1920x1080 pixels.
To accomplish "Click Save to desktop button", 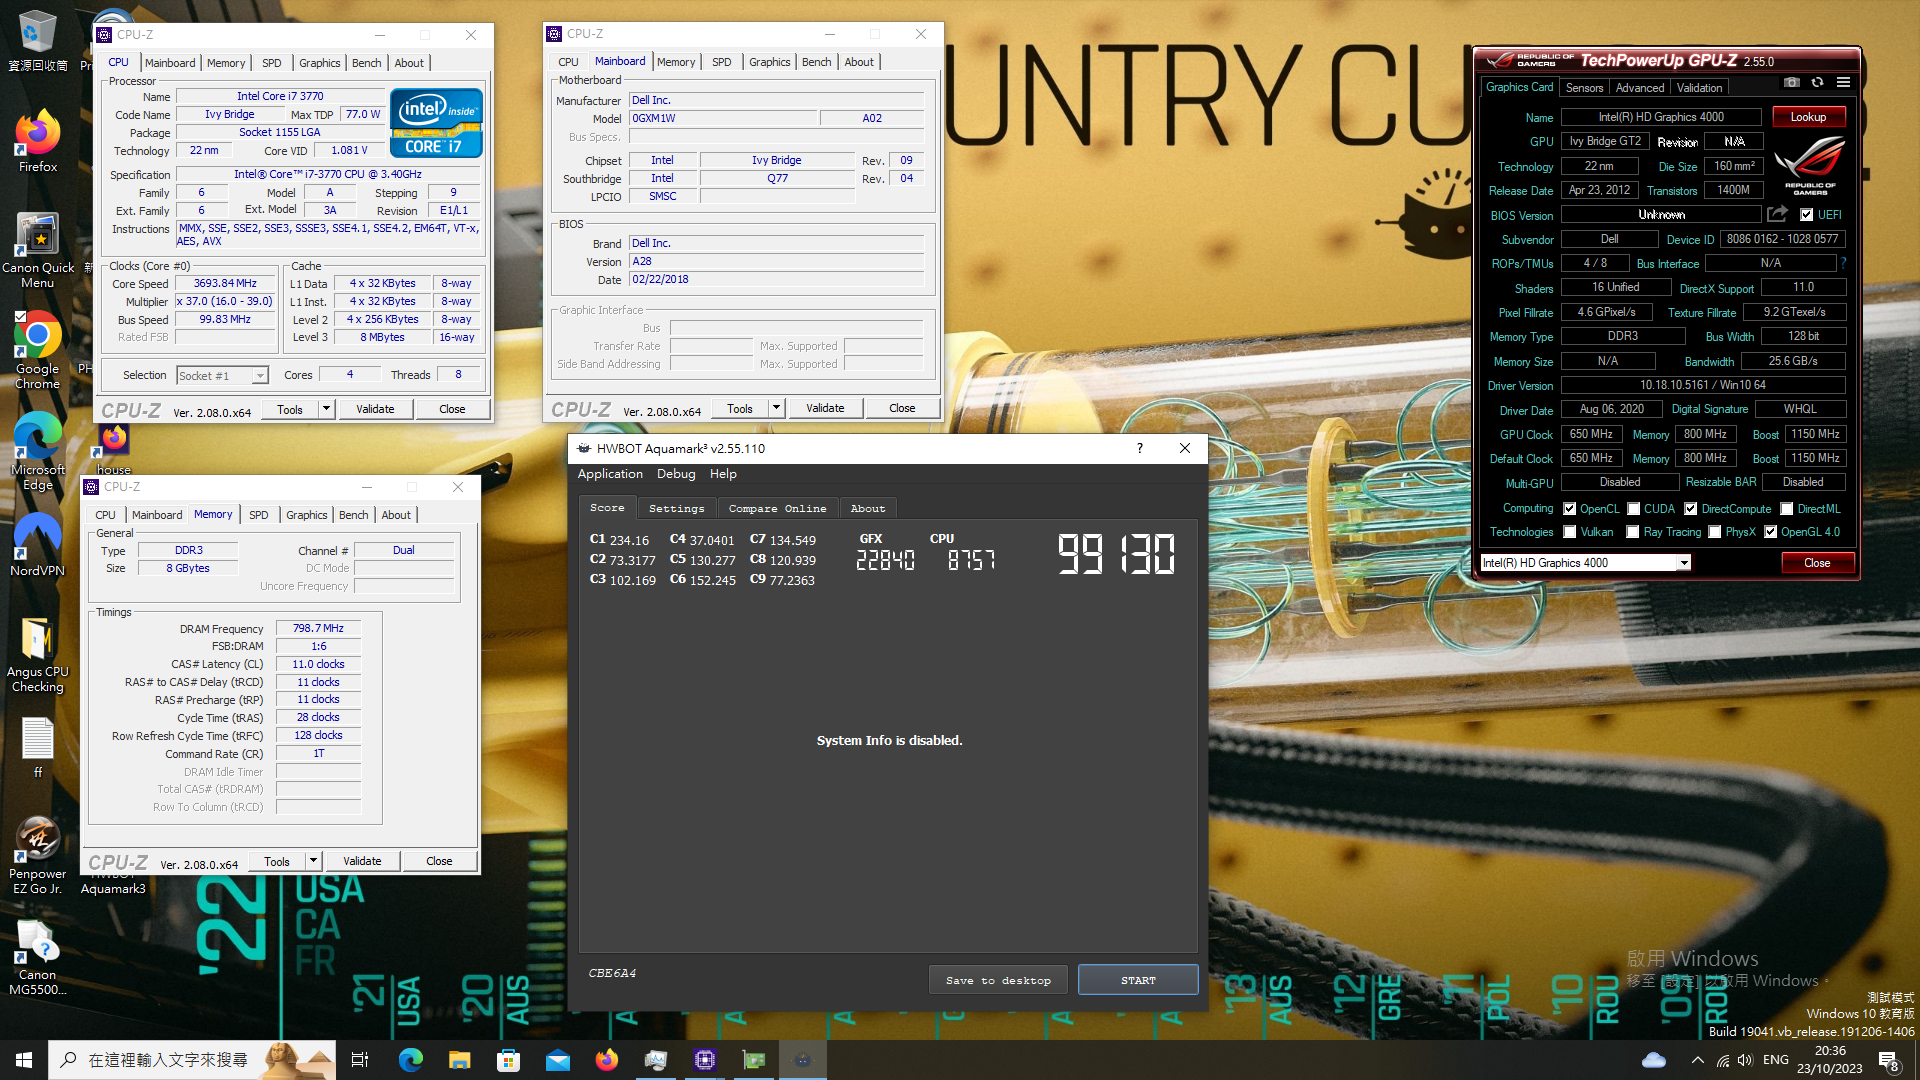I will [998, 980].
